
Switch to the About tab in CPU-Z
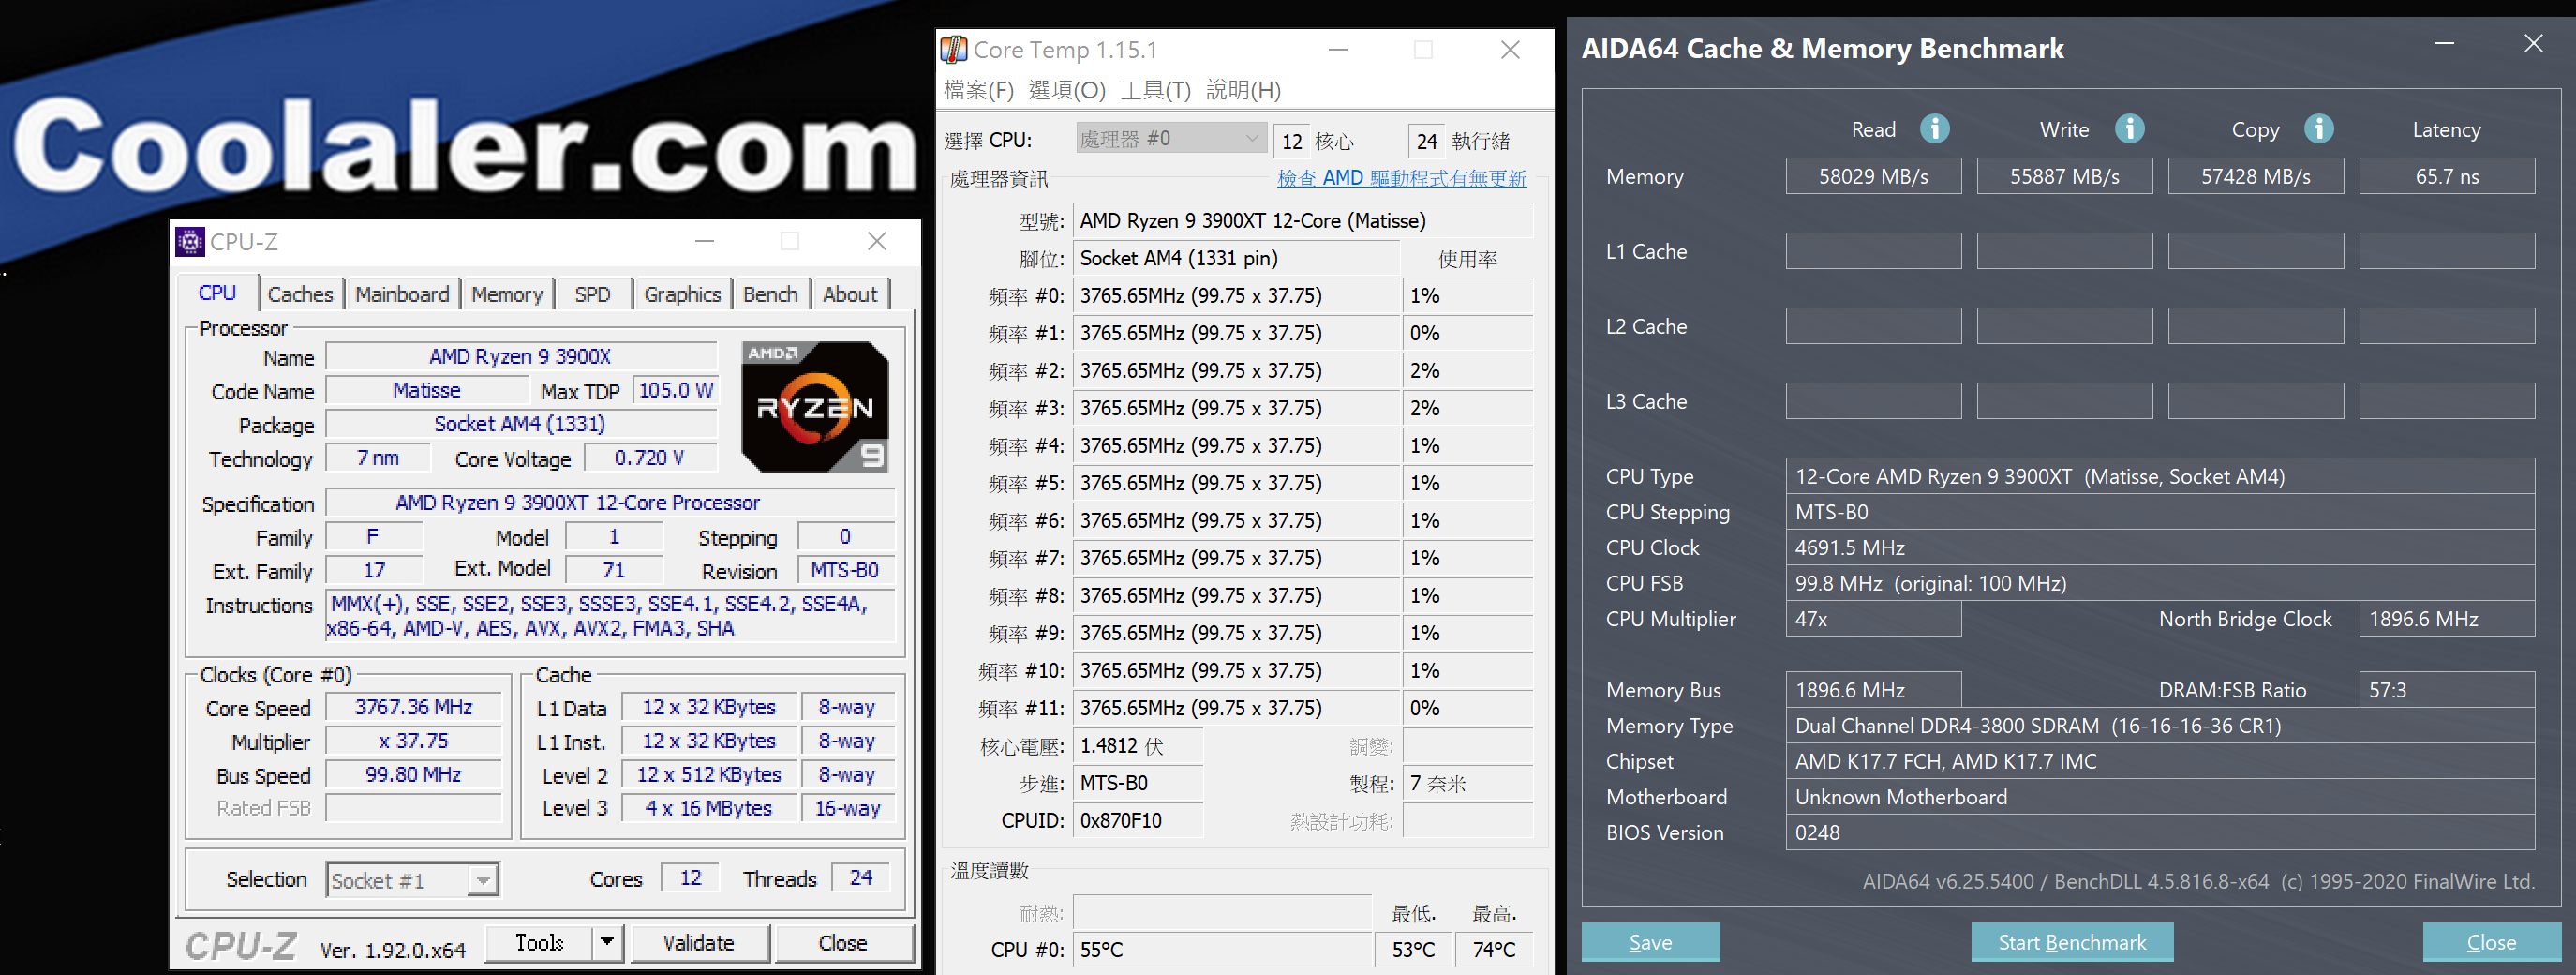pos(850,294)
